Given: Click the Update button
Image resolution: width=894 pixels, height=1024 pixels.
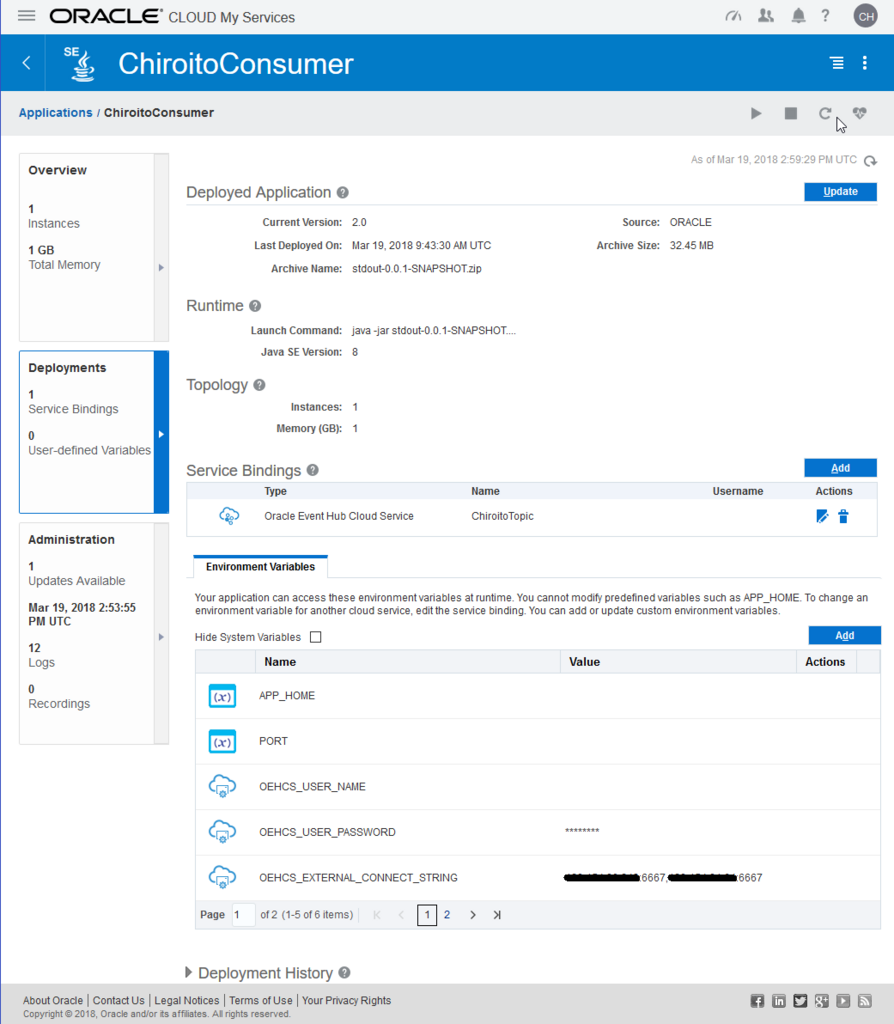Looking at the screenshot, I should (840, 191).
